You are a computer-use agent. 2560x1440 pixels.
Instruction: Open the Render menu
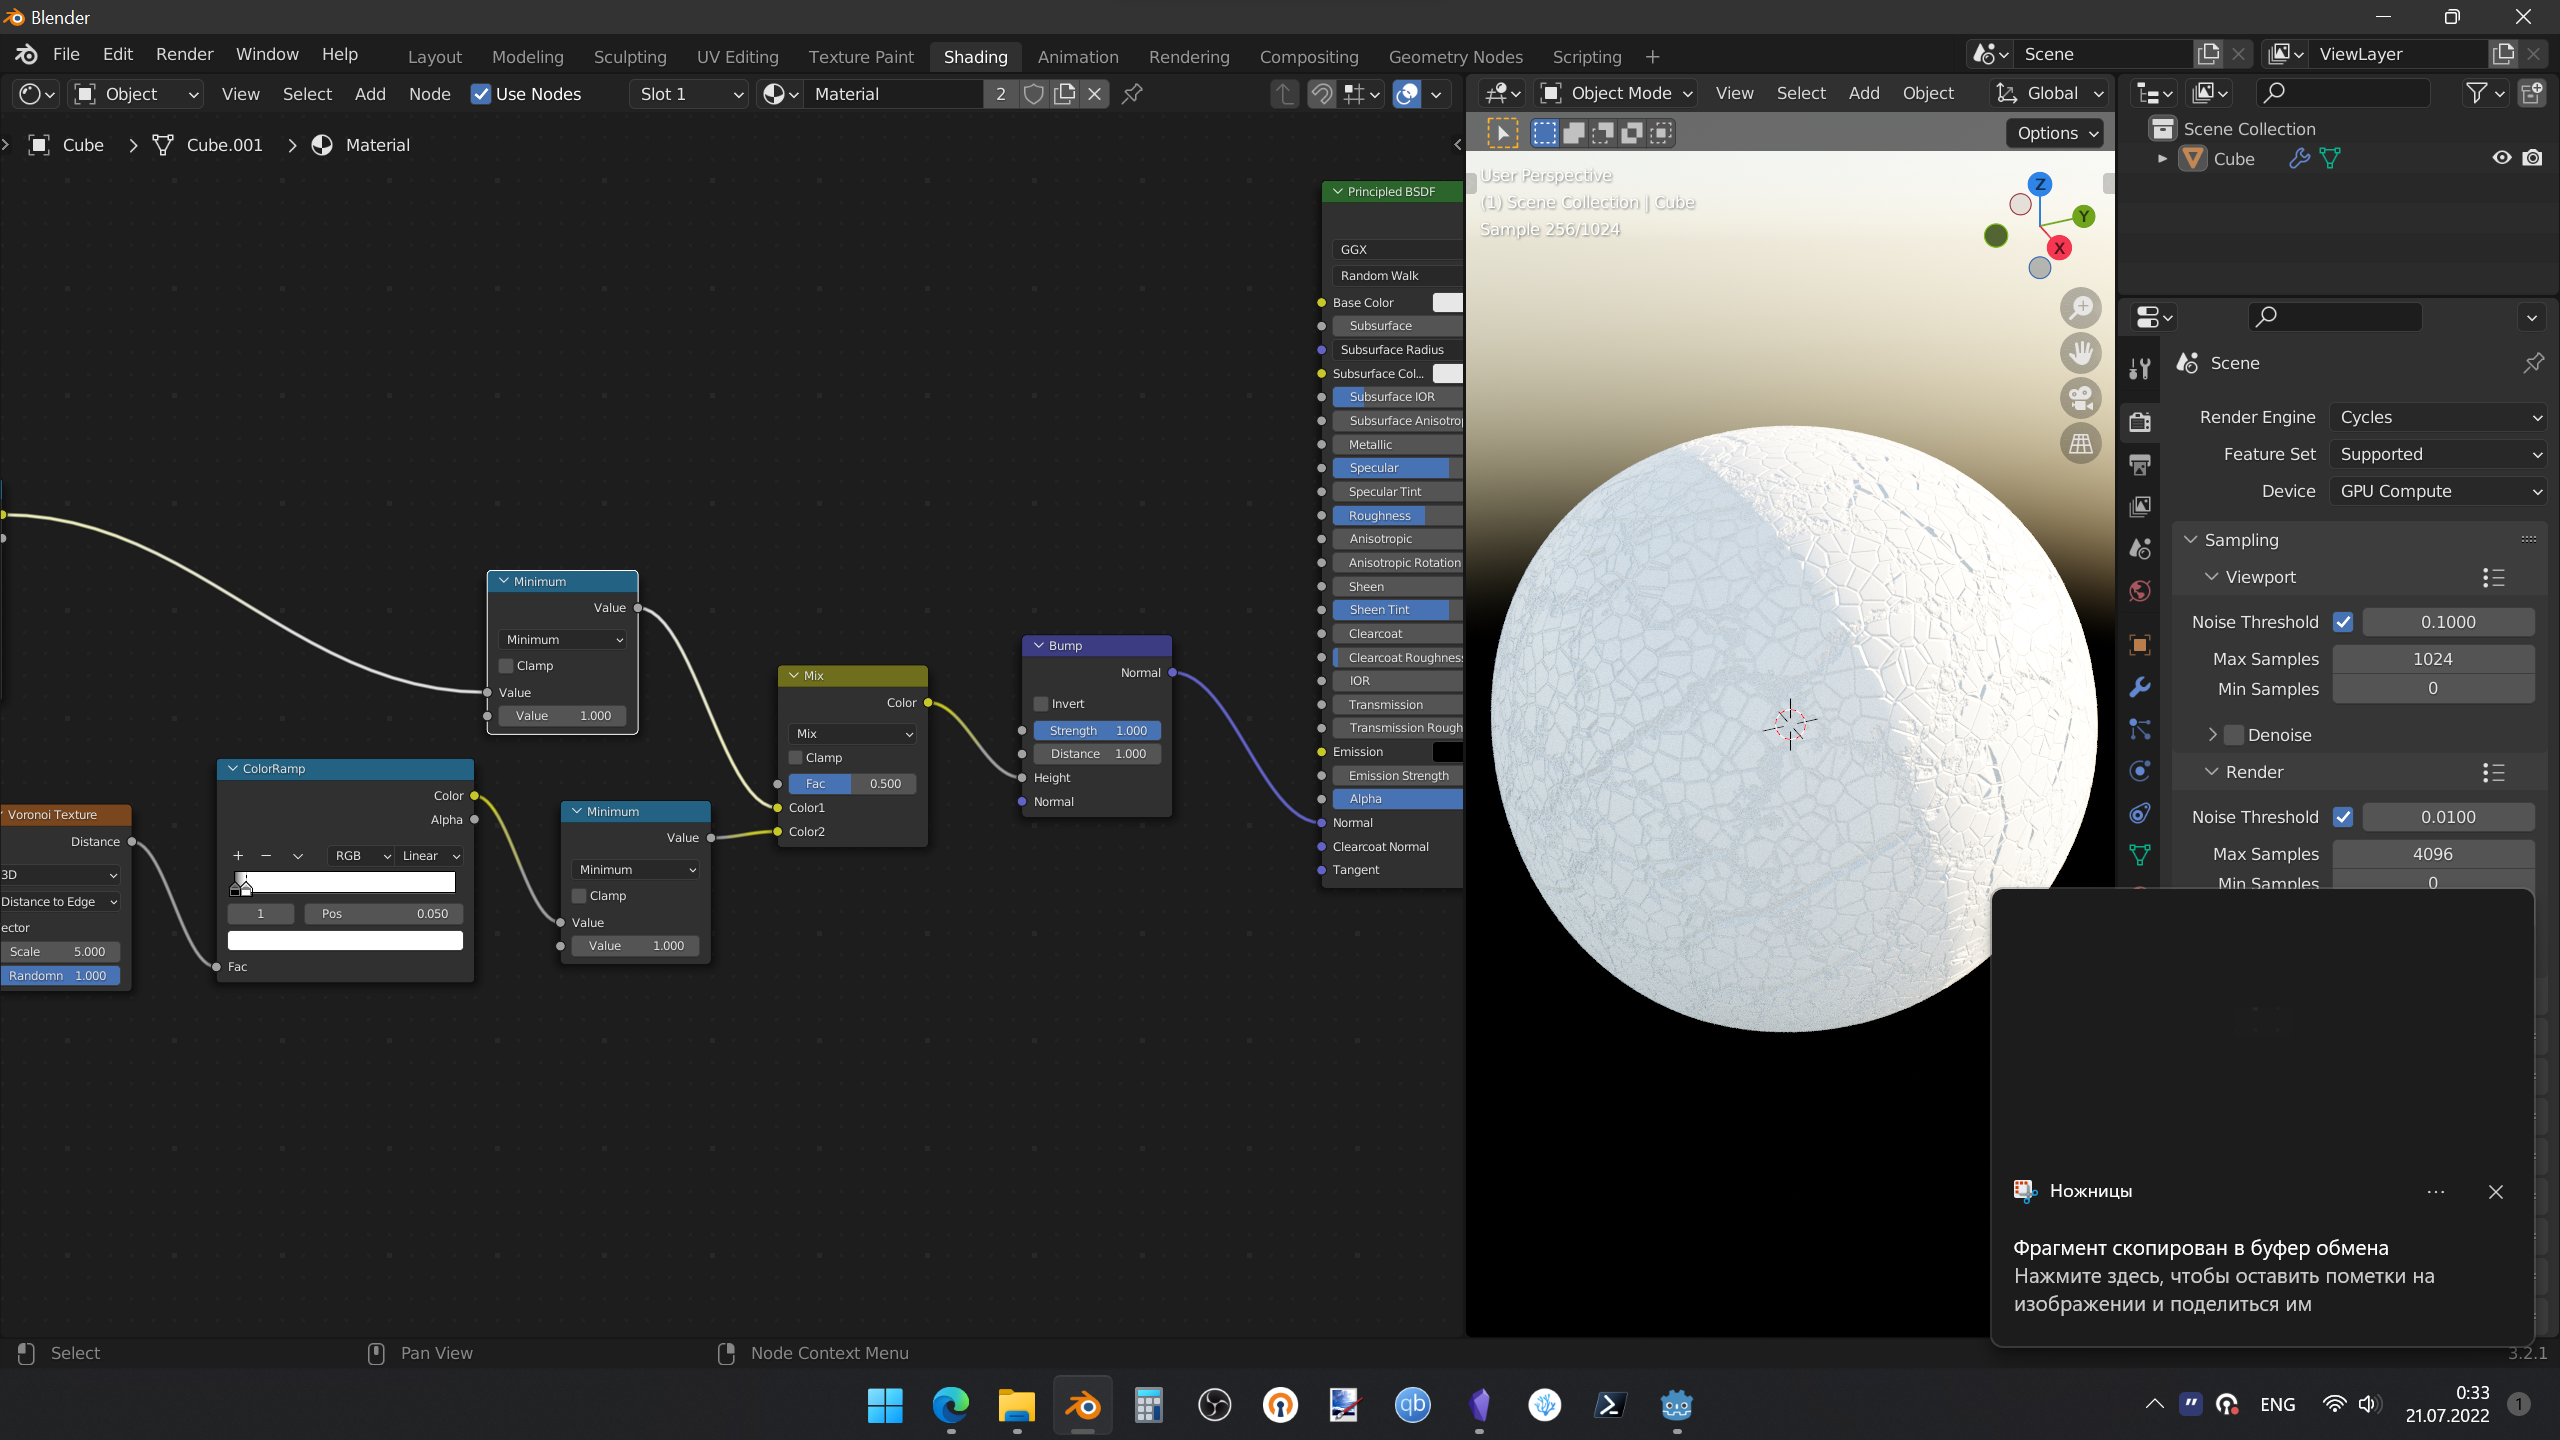pyautogui.click(x=184, y=54)
